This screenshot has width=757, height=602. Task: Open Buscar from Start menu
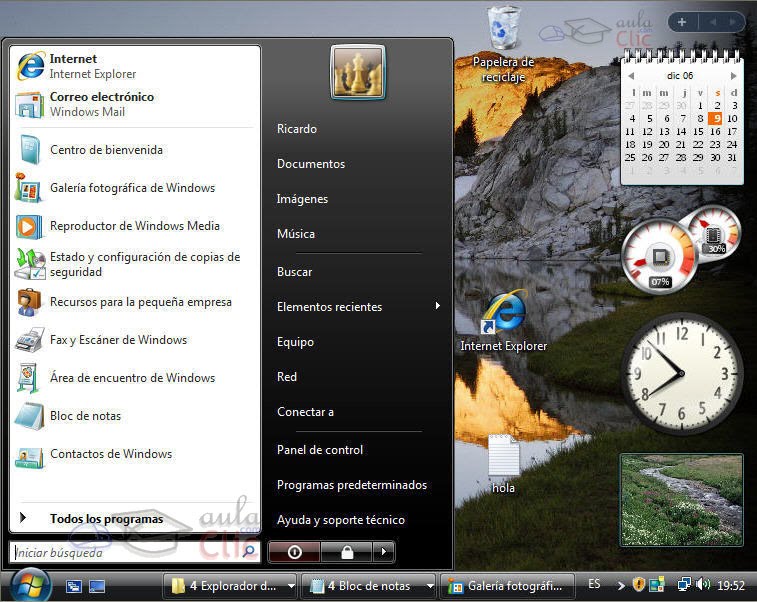click(x=294, y=272)
